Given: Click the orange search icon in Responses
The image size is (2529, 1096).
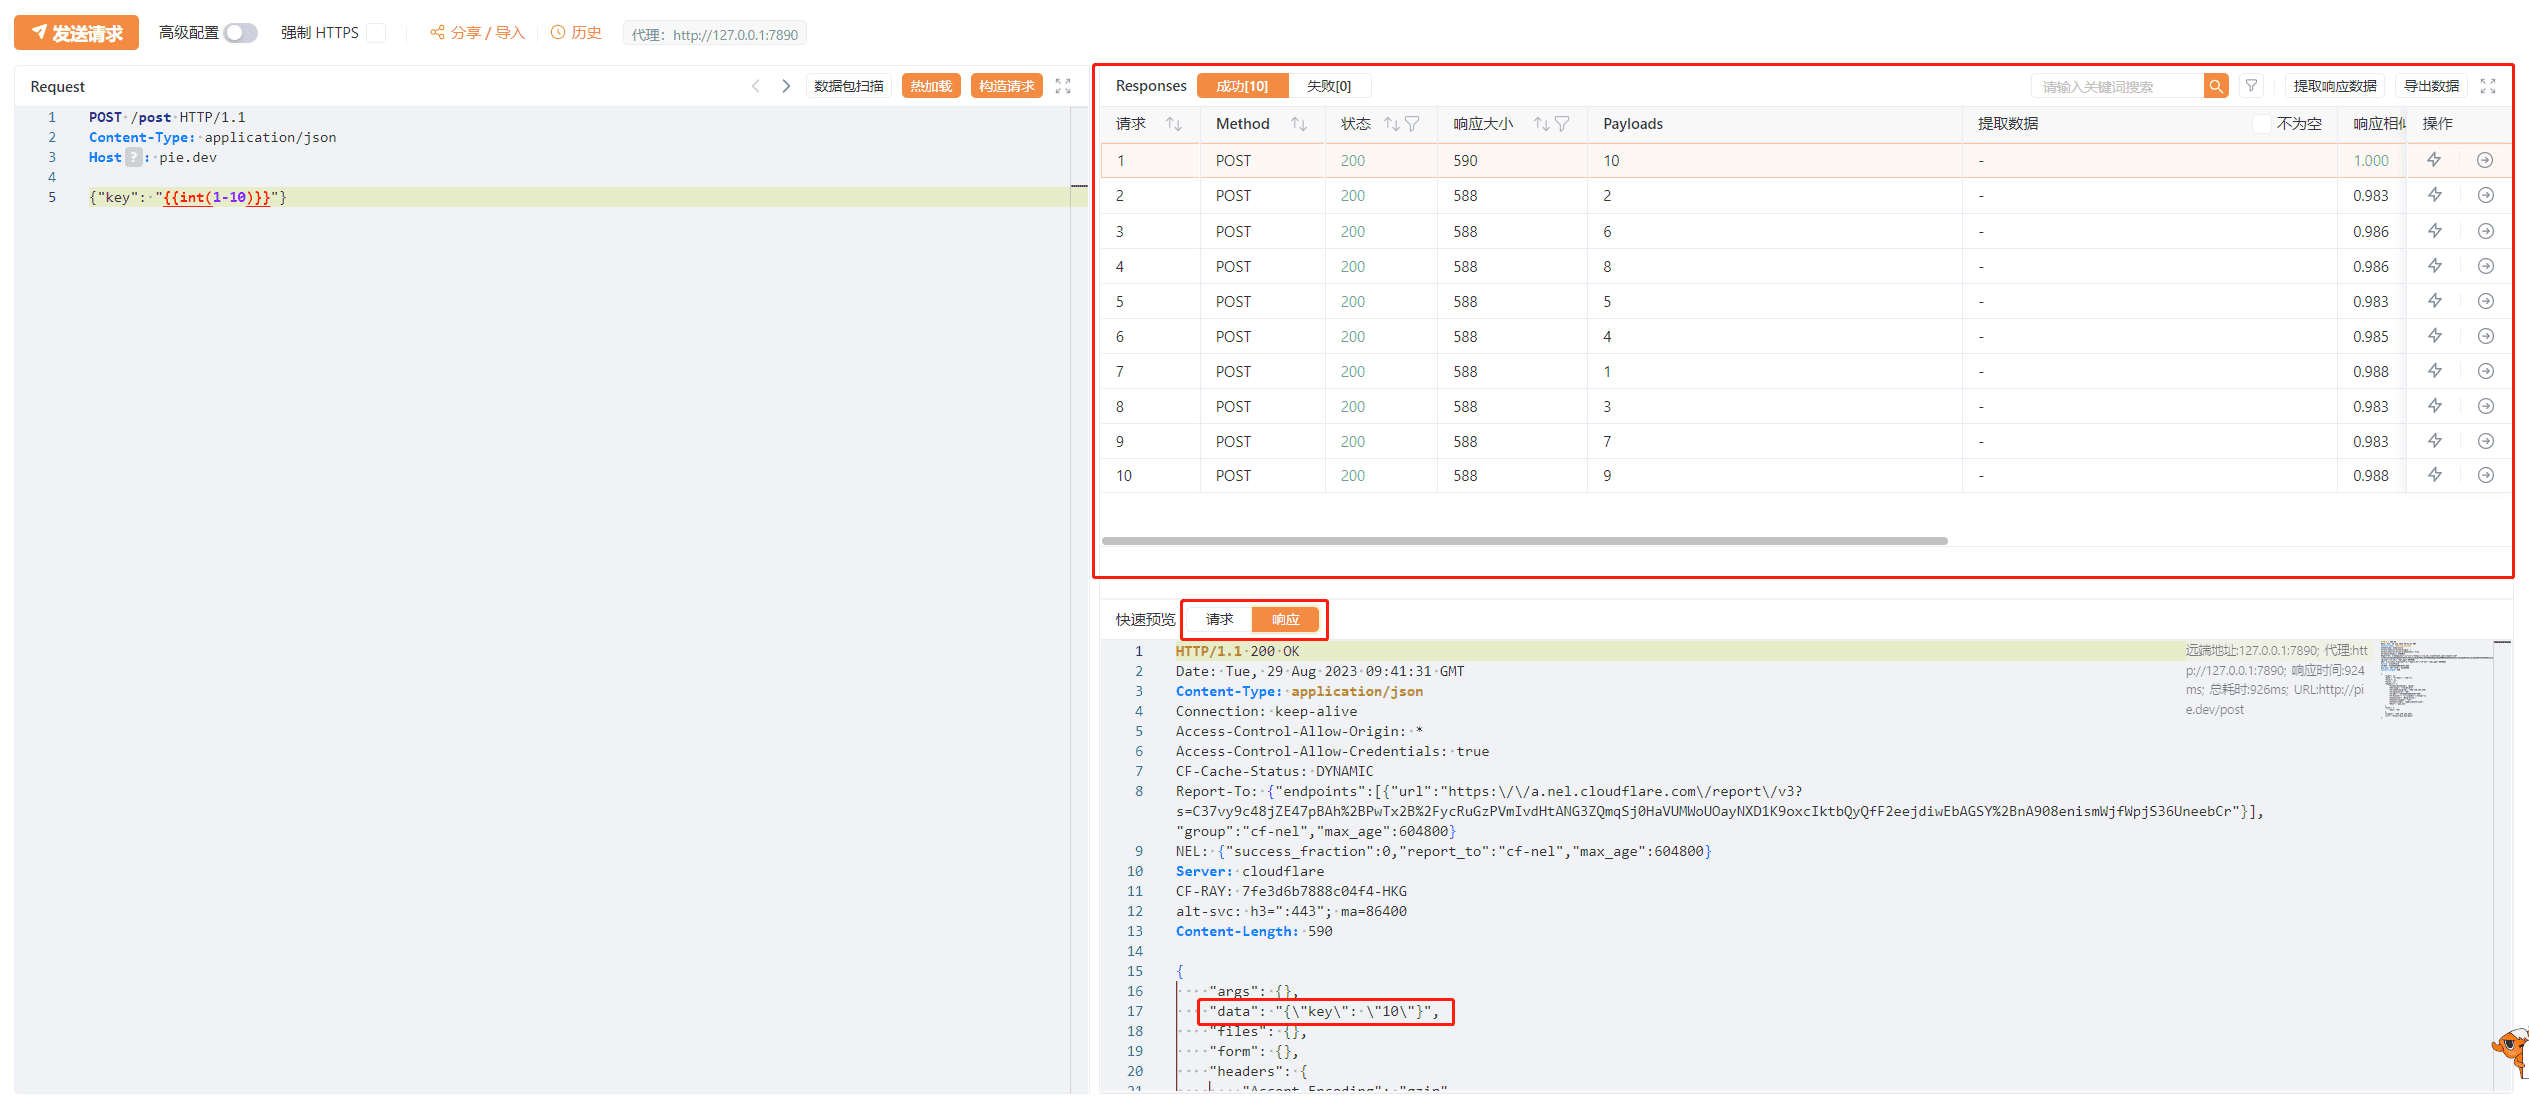Looking at the screenshot, I should click(x=2215, y=86).
